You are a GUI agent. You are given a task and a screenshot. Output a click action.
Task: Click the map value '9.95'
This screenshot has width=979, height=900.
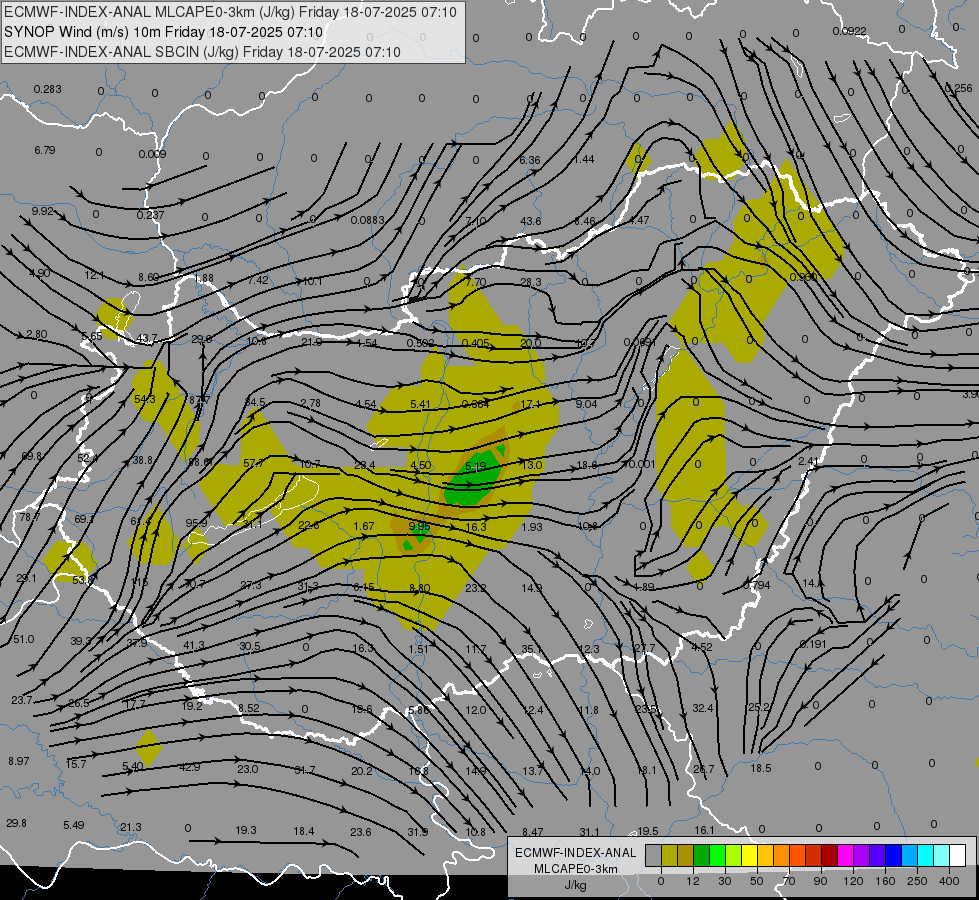420,526
